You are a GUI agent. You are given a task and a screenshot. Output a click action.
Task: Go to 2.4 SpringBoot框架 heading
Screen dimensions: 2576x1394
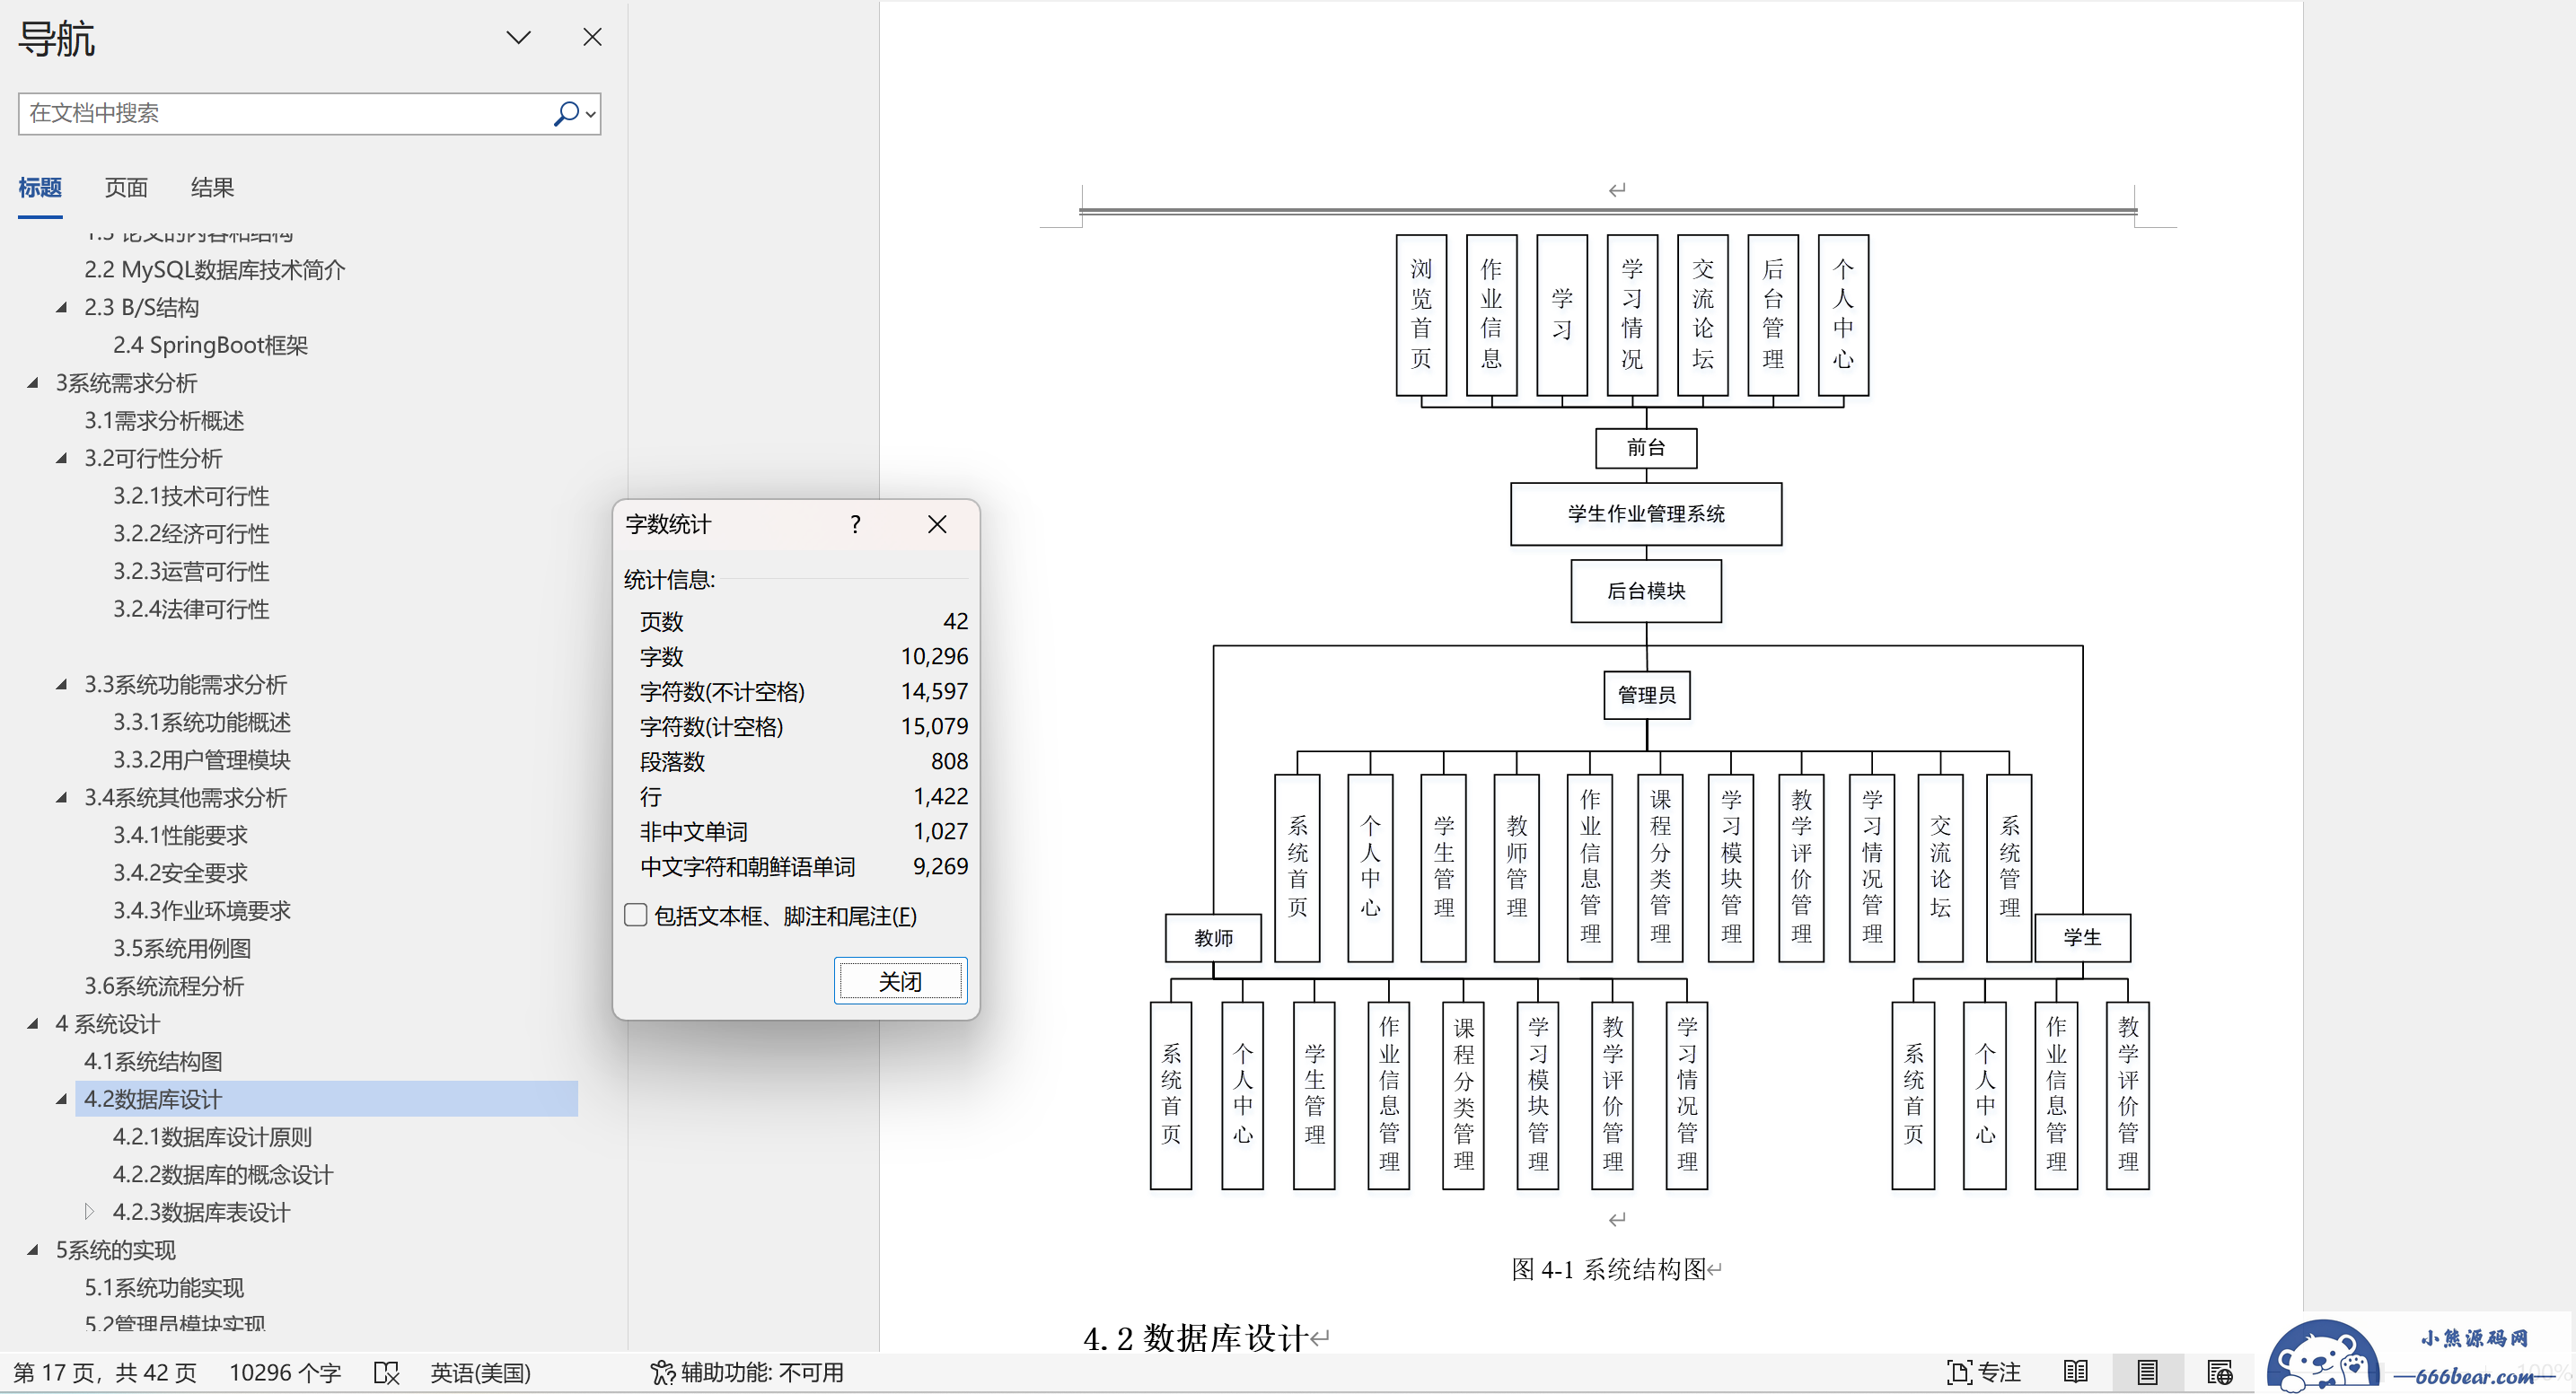210,345
